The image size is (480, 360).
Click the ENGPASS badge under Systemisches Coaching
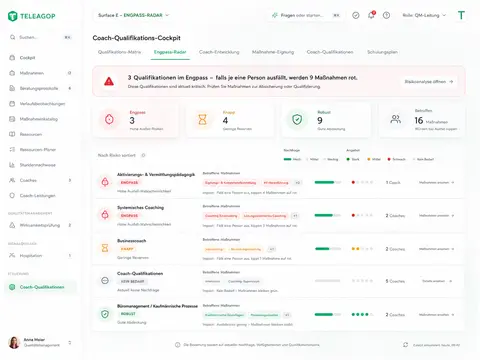point(129,216)
